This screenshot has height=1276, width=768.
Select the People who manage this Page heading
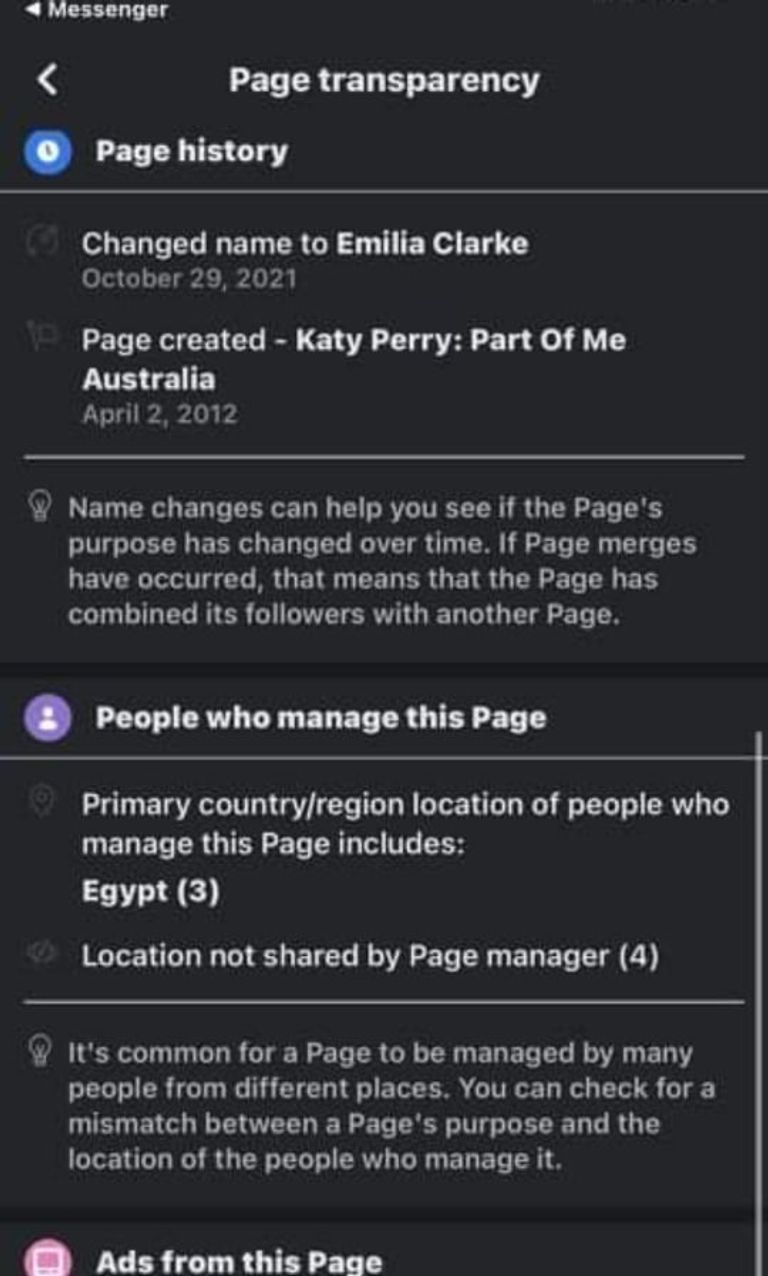[x=321, y=719]
